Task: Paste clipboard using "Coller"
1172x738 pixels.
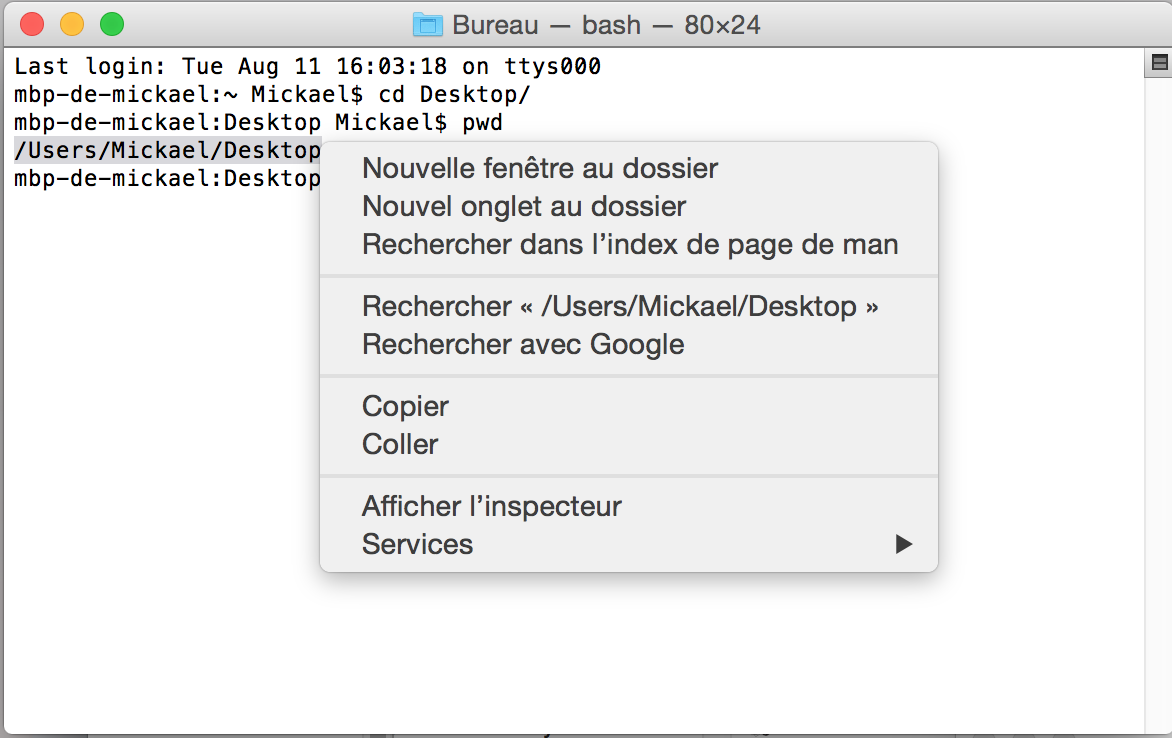Action: pos(399,444)
